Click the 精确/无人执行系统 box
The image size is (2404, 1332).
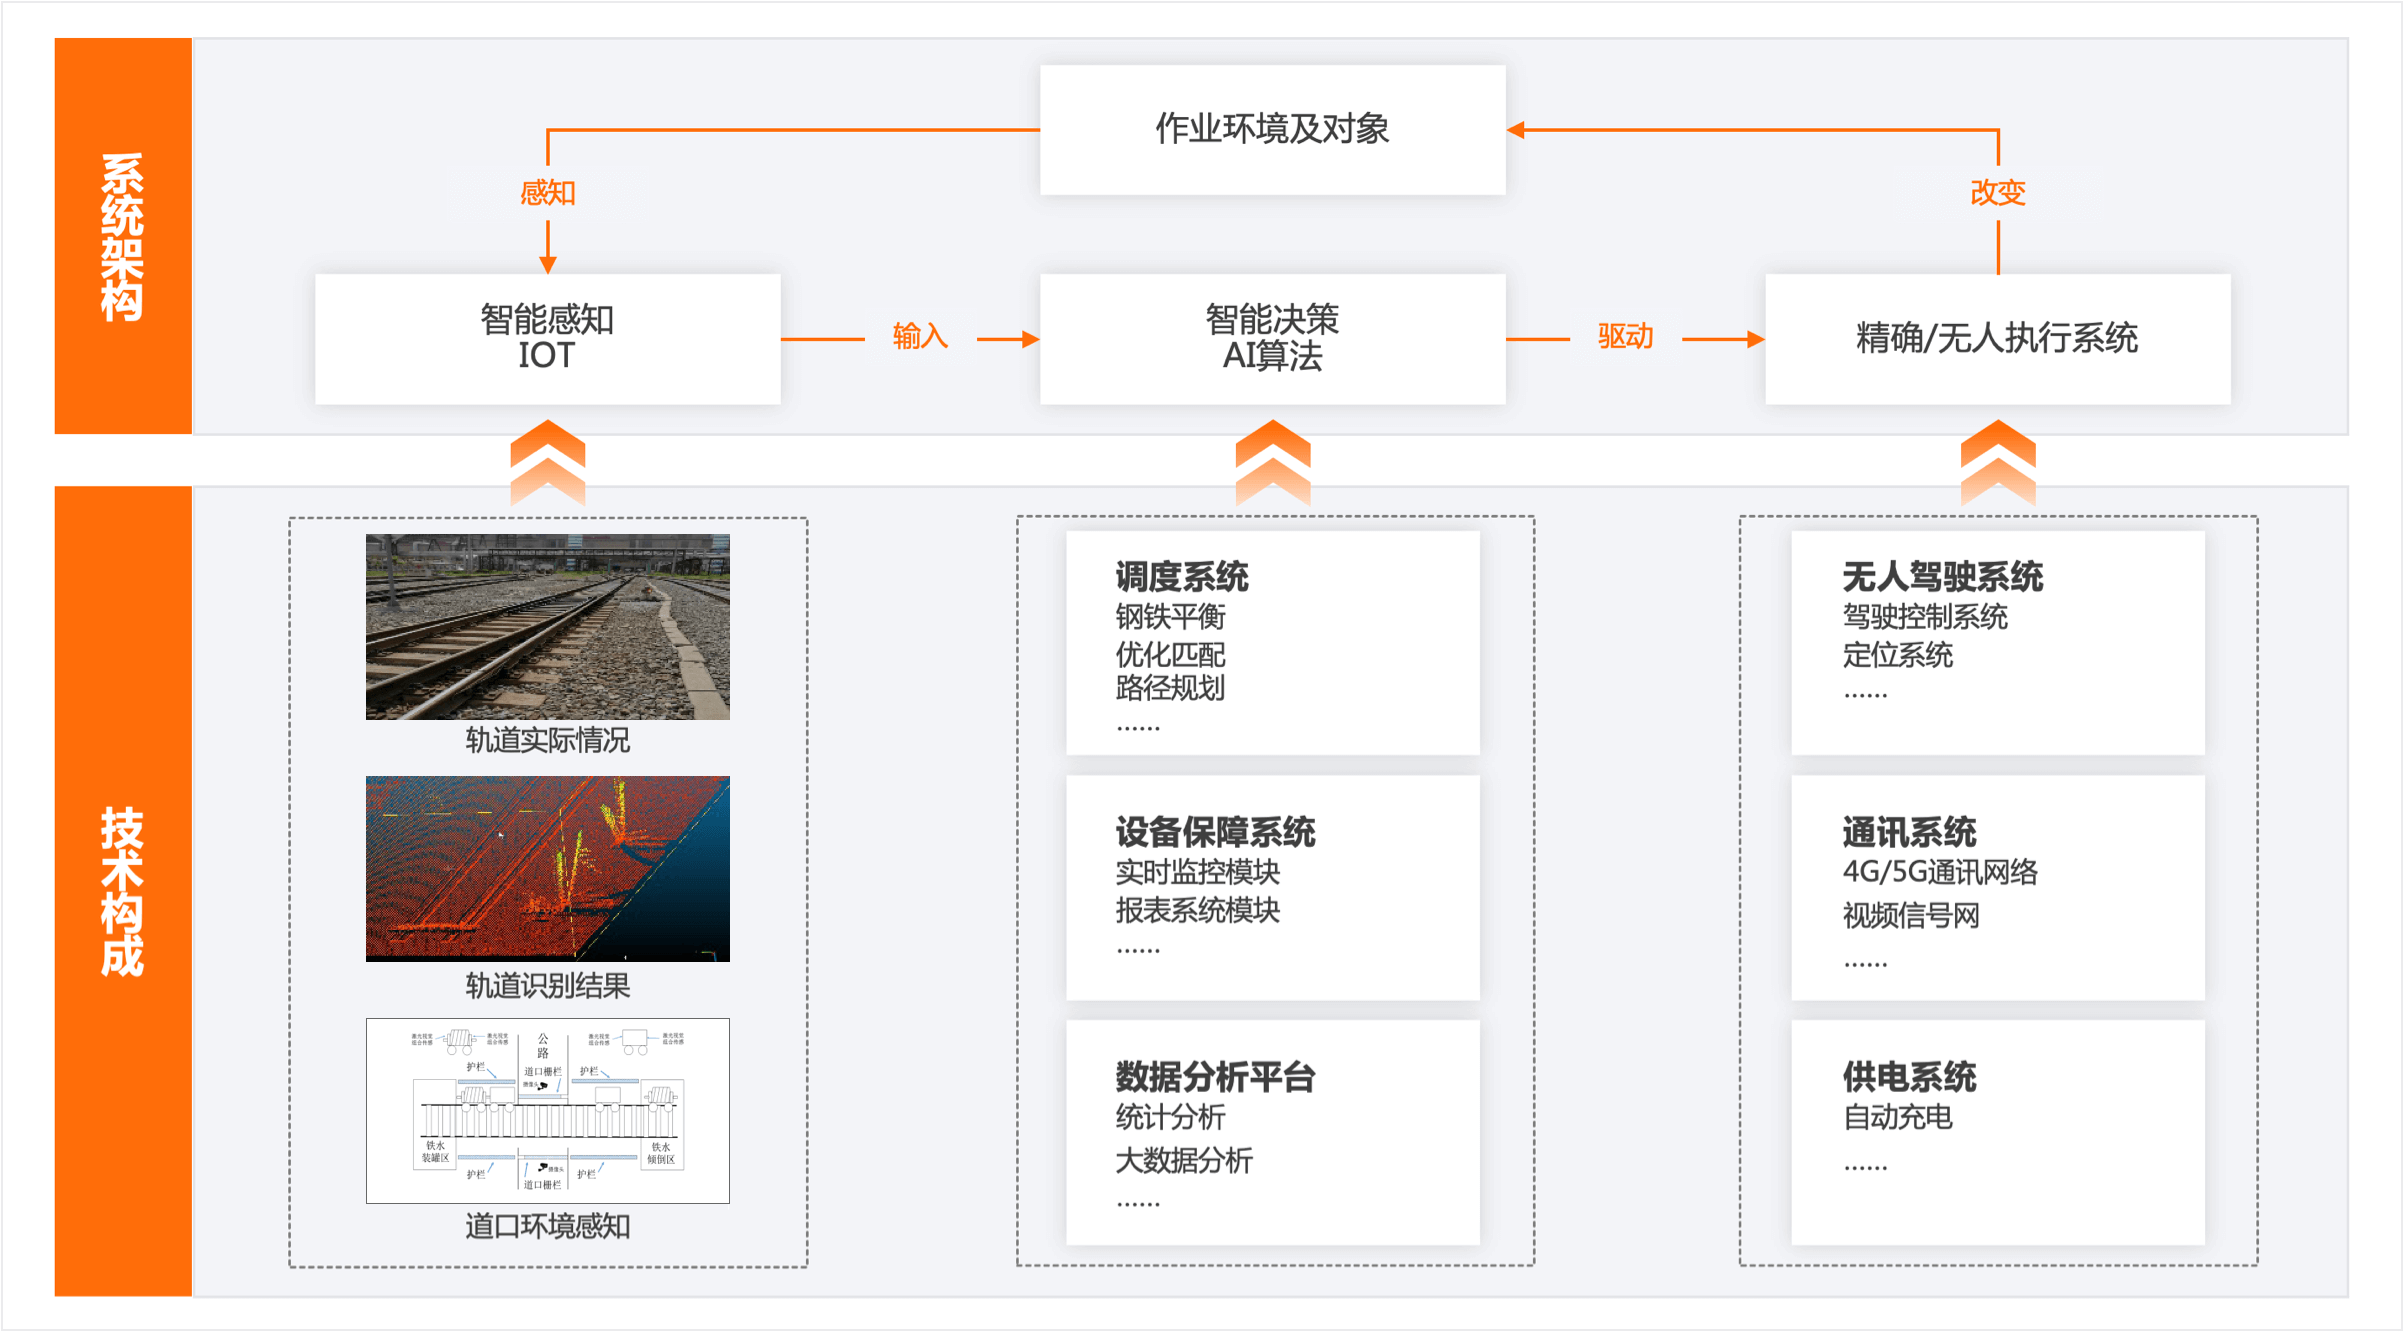pos(1997,339)
